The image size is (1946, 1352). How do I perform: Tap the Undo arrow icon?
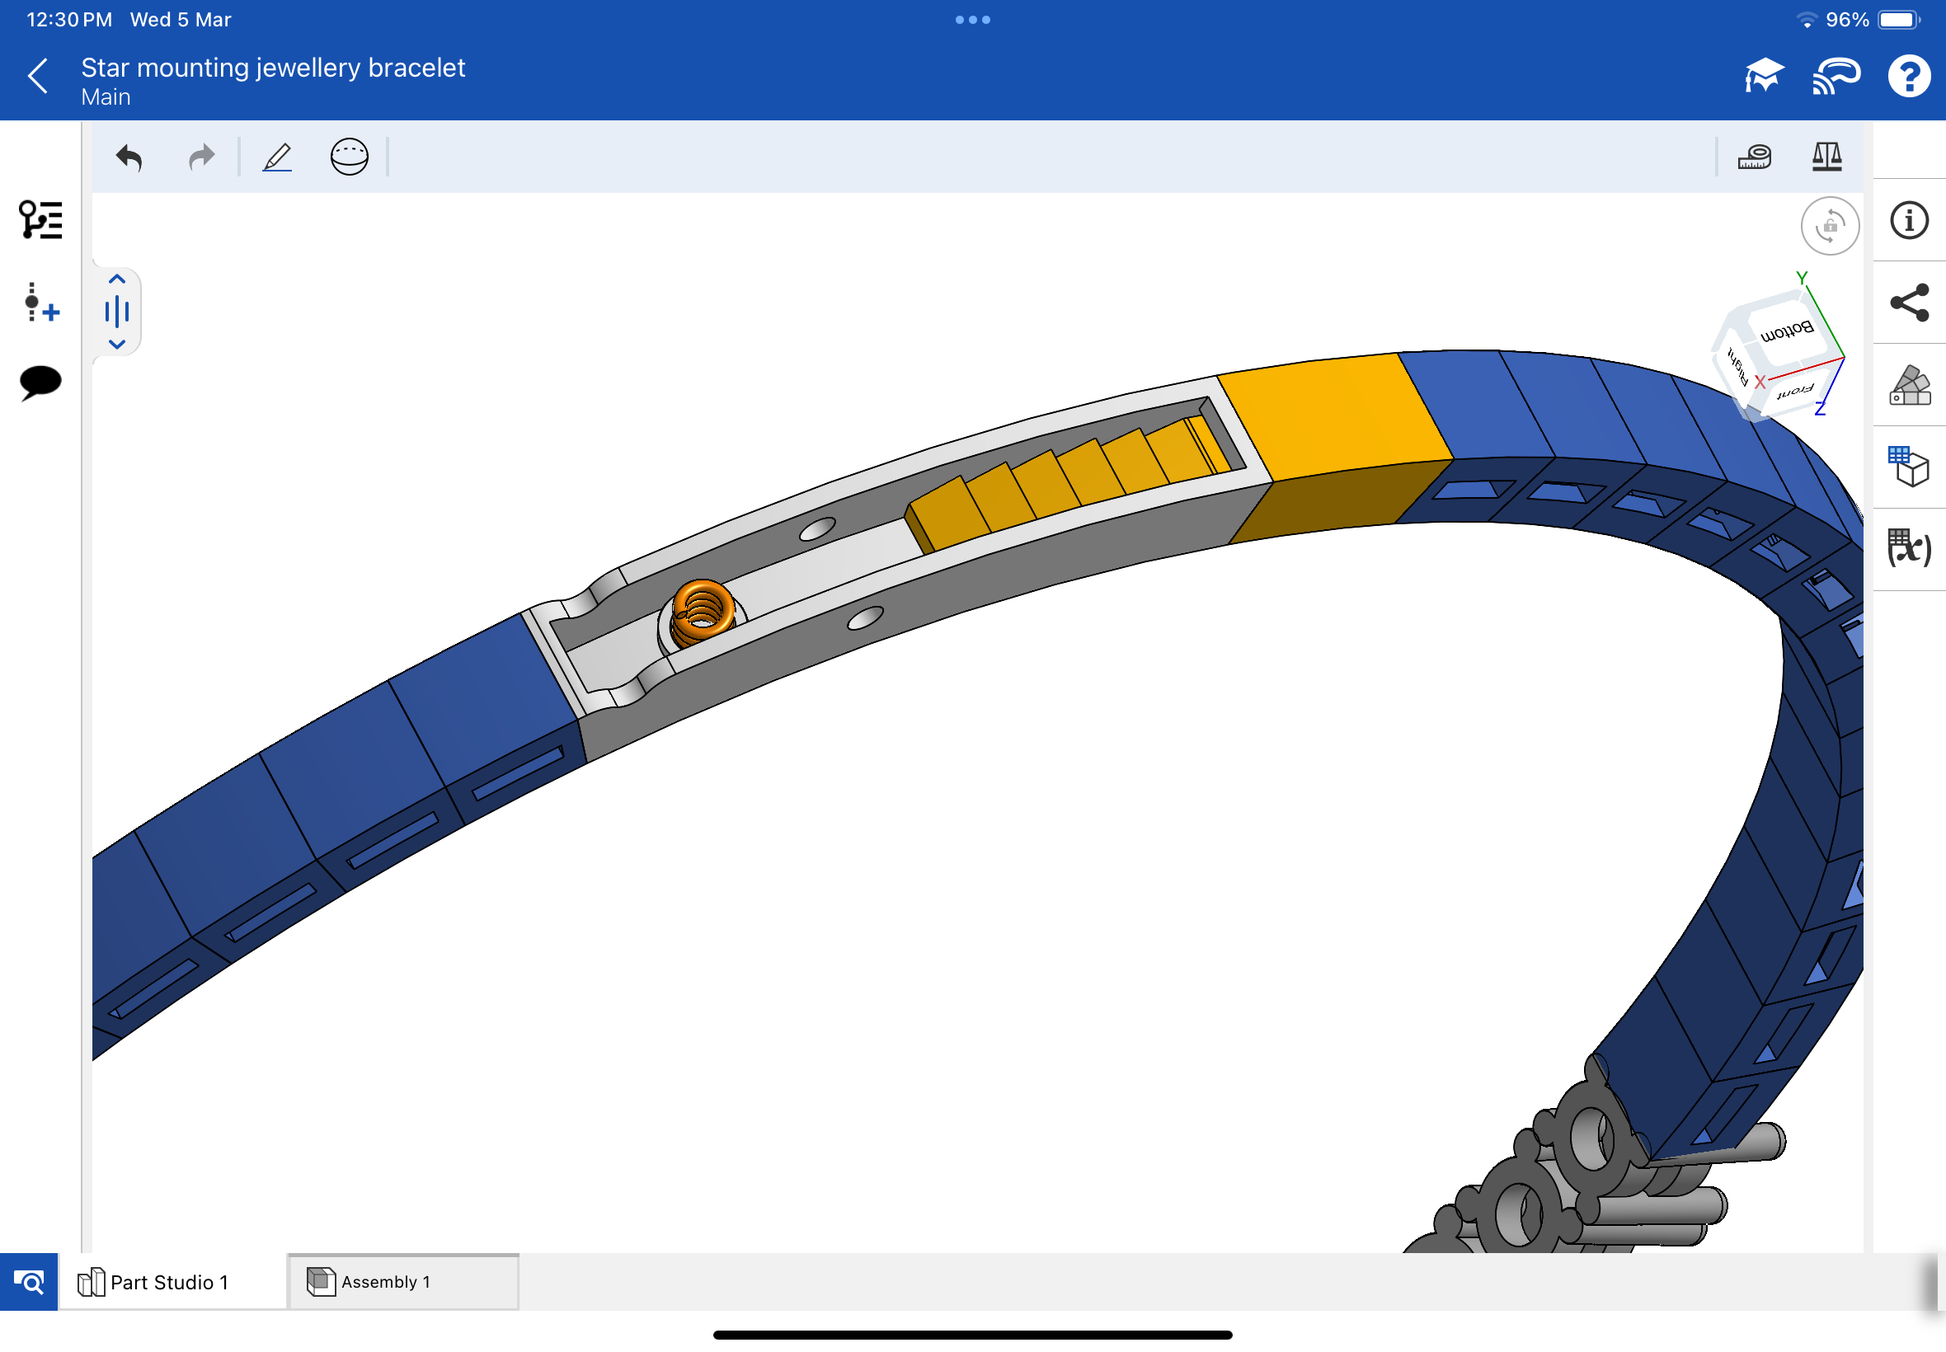click(129, 157)
